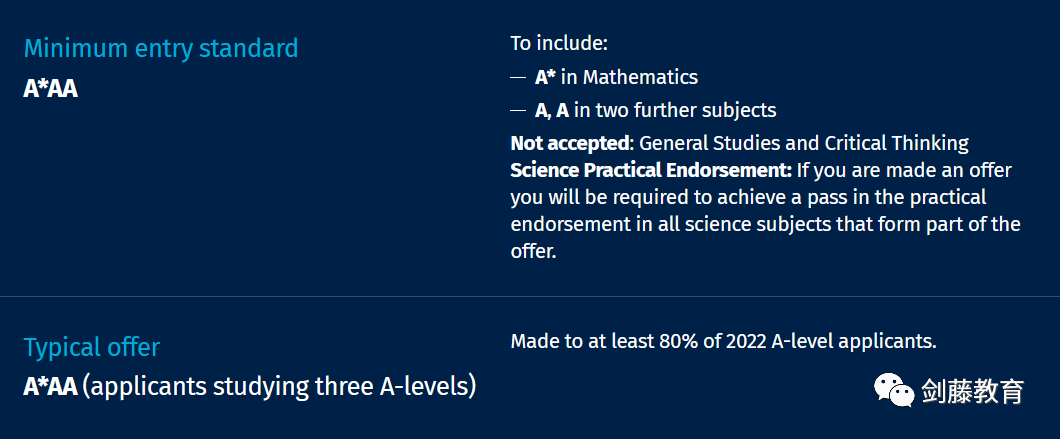Click the dash bullet before 'A, A'

point(518,110)
